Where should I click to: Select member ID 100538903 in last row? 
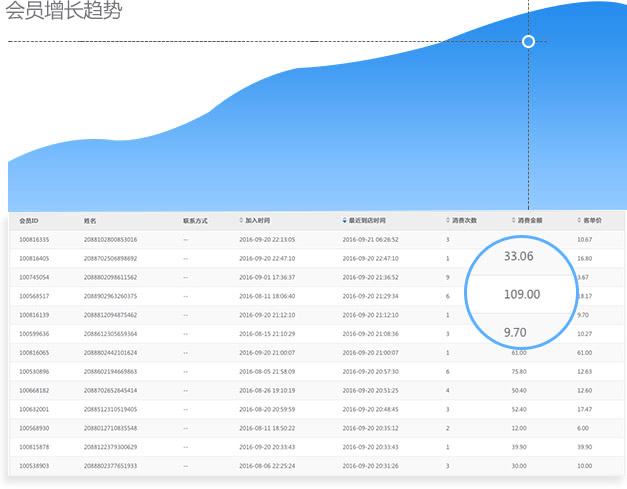(x=34, y=465)
